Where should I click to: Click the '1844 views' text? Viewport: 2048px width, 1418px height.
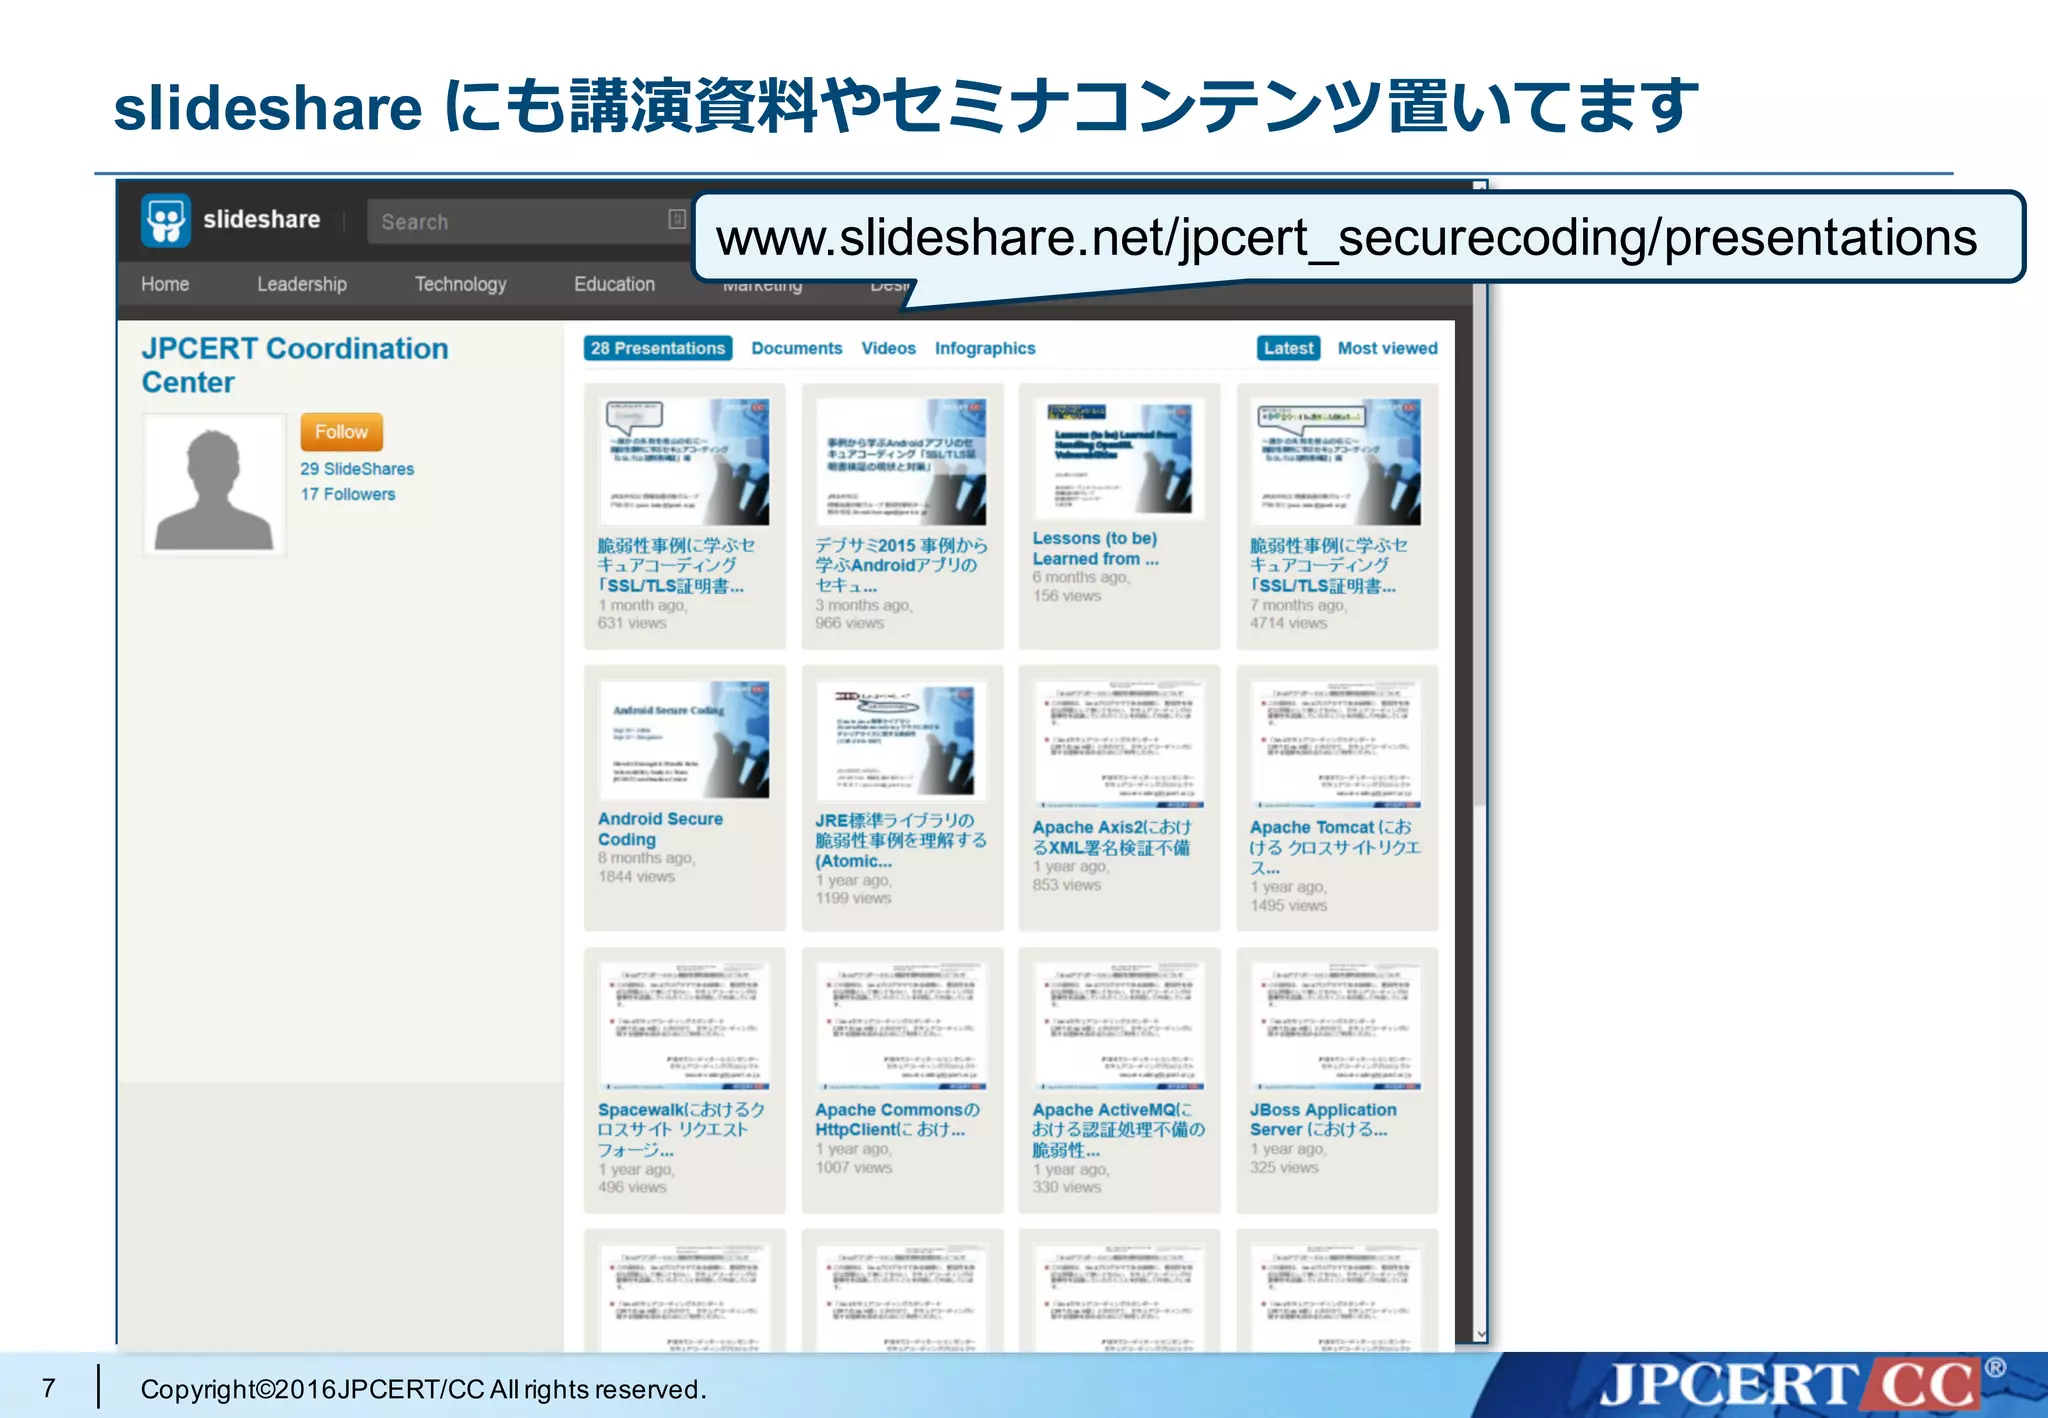coord(636,877)
